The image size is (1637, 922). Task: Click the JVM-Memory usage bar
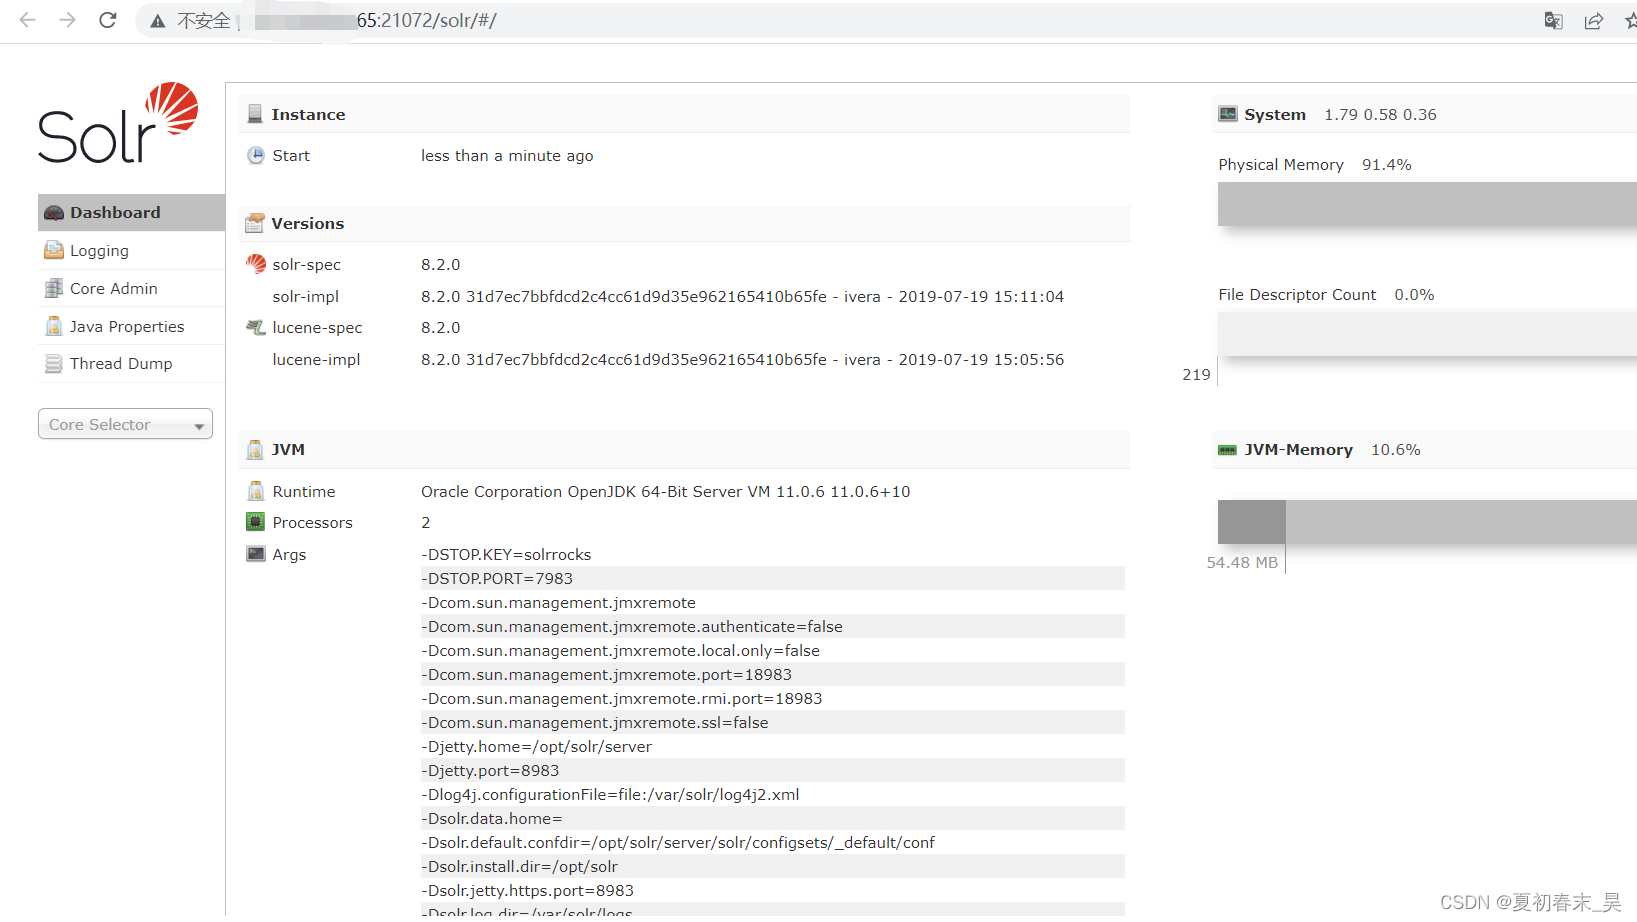1427,522
